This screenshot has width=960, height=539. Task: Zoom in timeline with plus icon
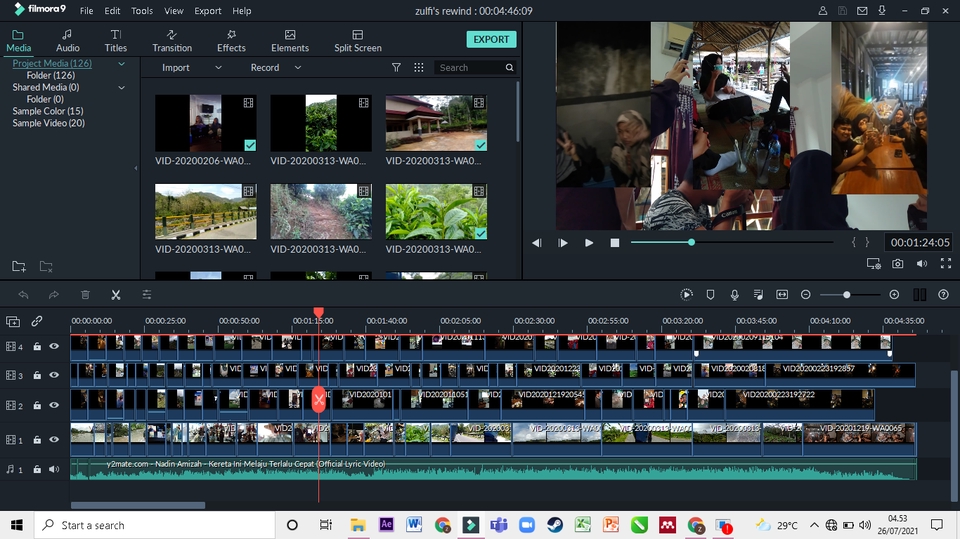pos(894,295)
